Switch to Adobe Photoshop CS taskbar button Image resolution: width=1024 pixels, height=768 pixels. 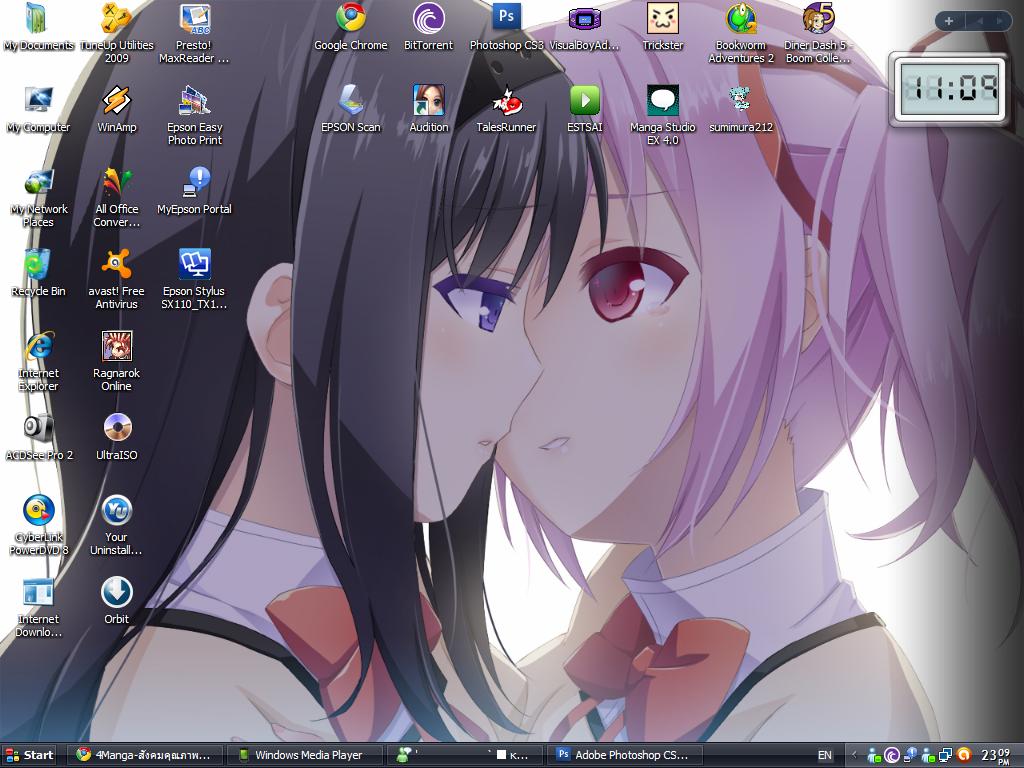624,755
